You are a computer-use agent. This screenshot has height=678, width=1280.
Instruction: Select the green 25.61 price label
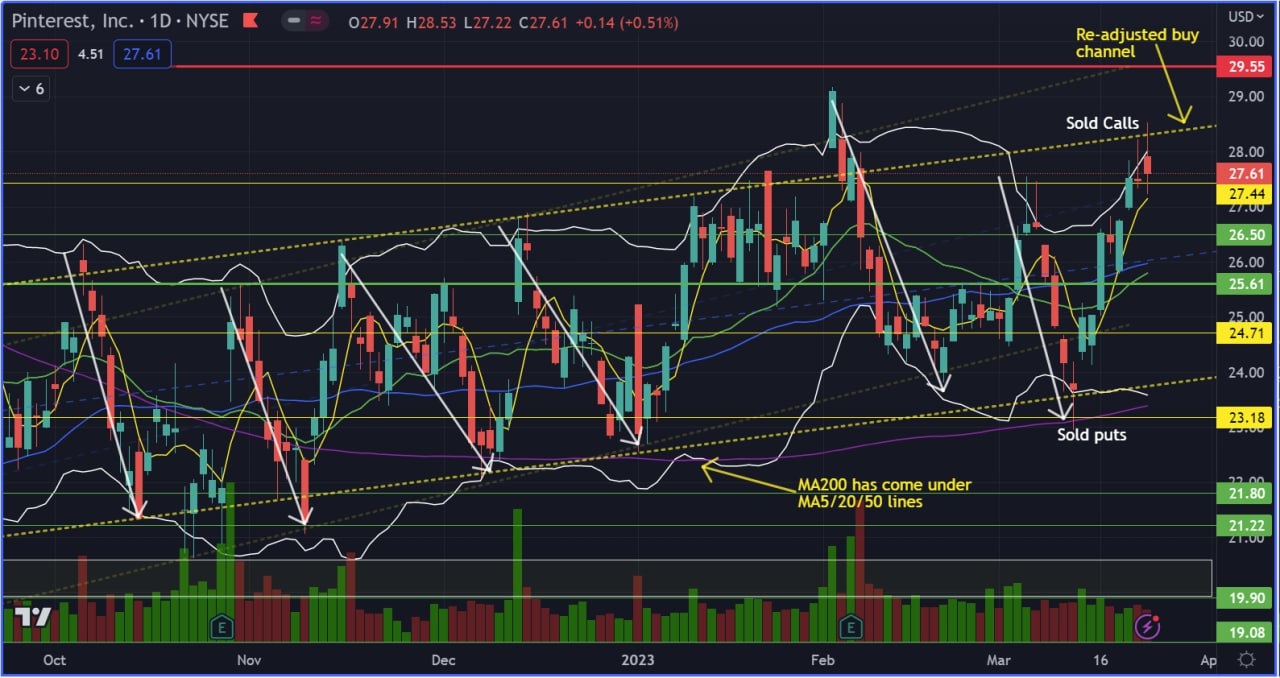click(1243, 284)
